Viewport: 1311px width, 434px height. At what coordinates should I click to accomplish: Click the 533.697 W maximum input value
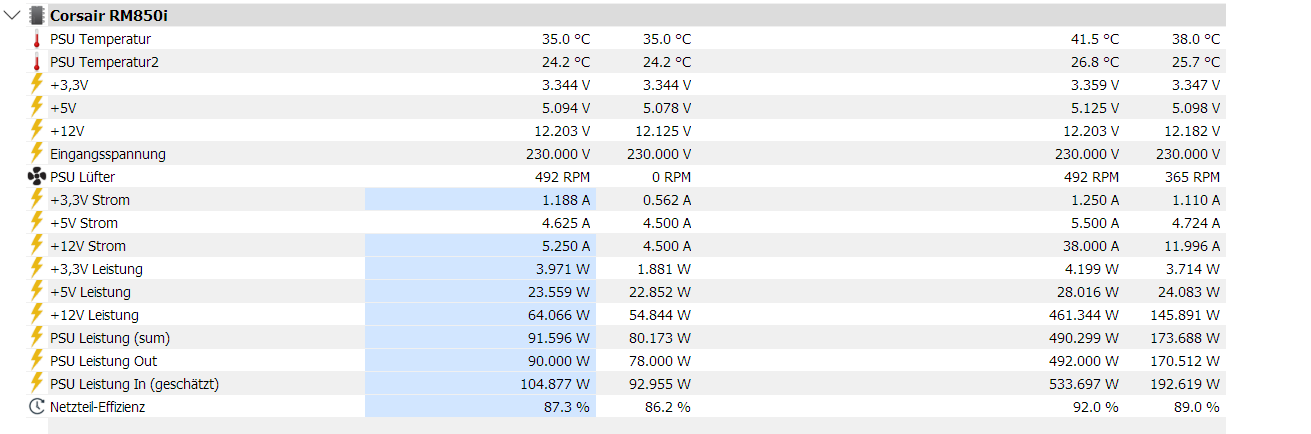click(1086, 384)
